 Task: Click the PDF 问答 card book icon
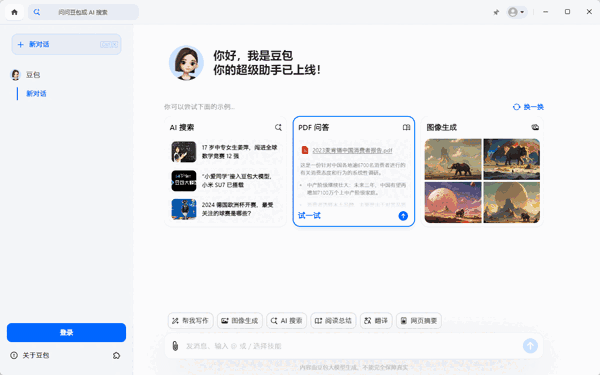tap(406, 127)
